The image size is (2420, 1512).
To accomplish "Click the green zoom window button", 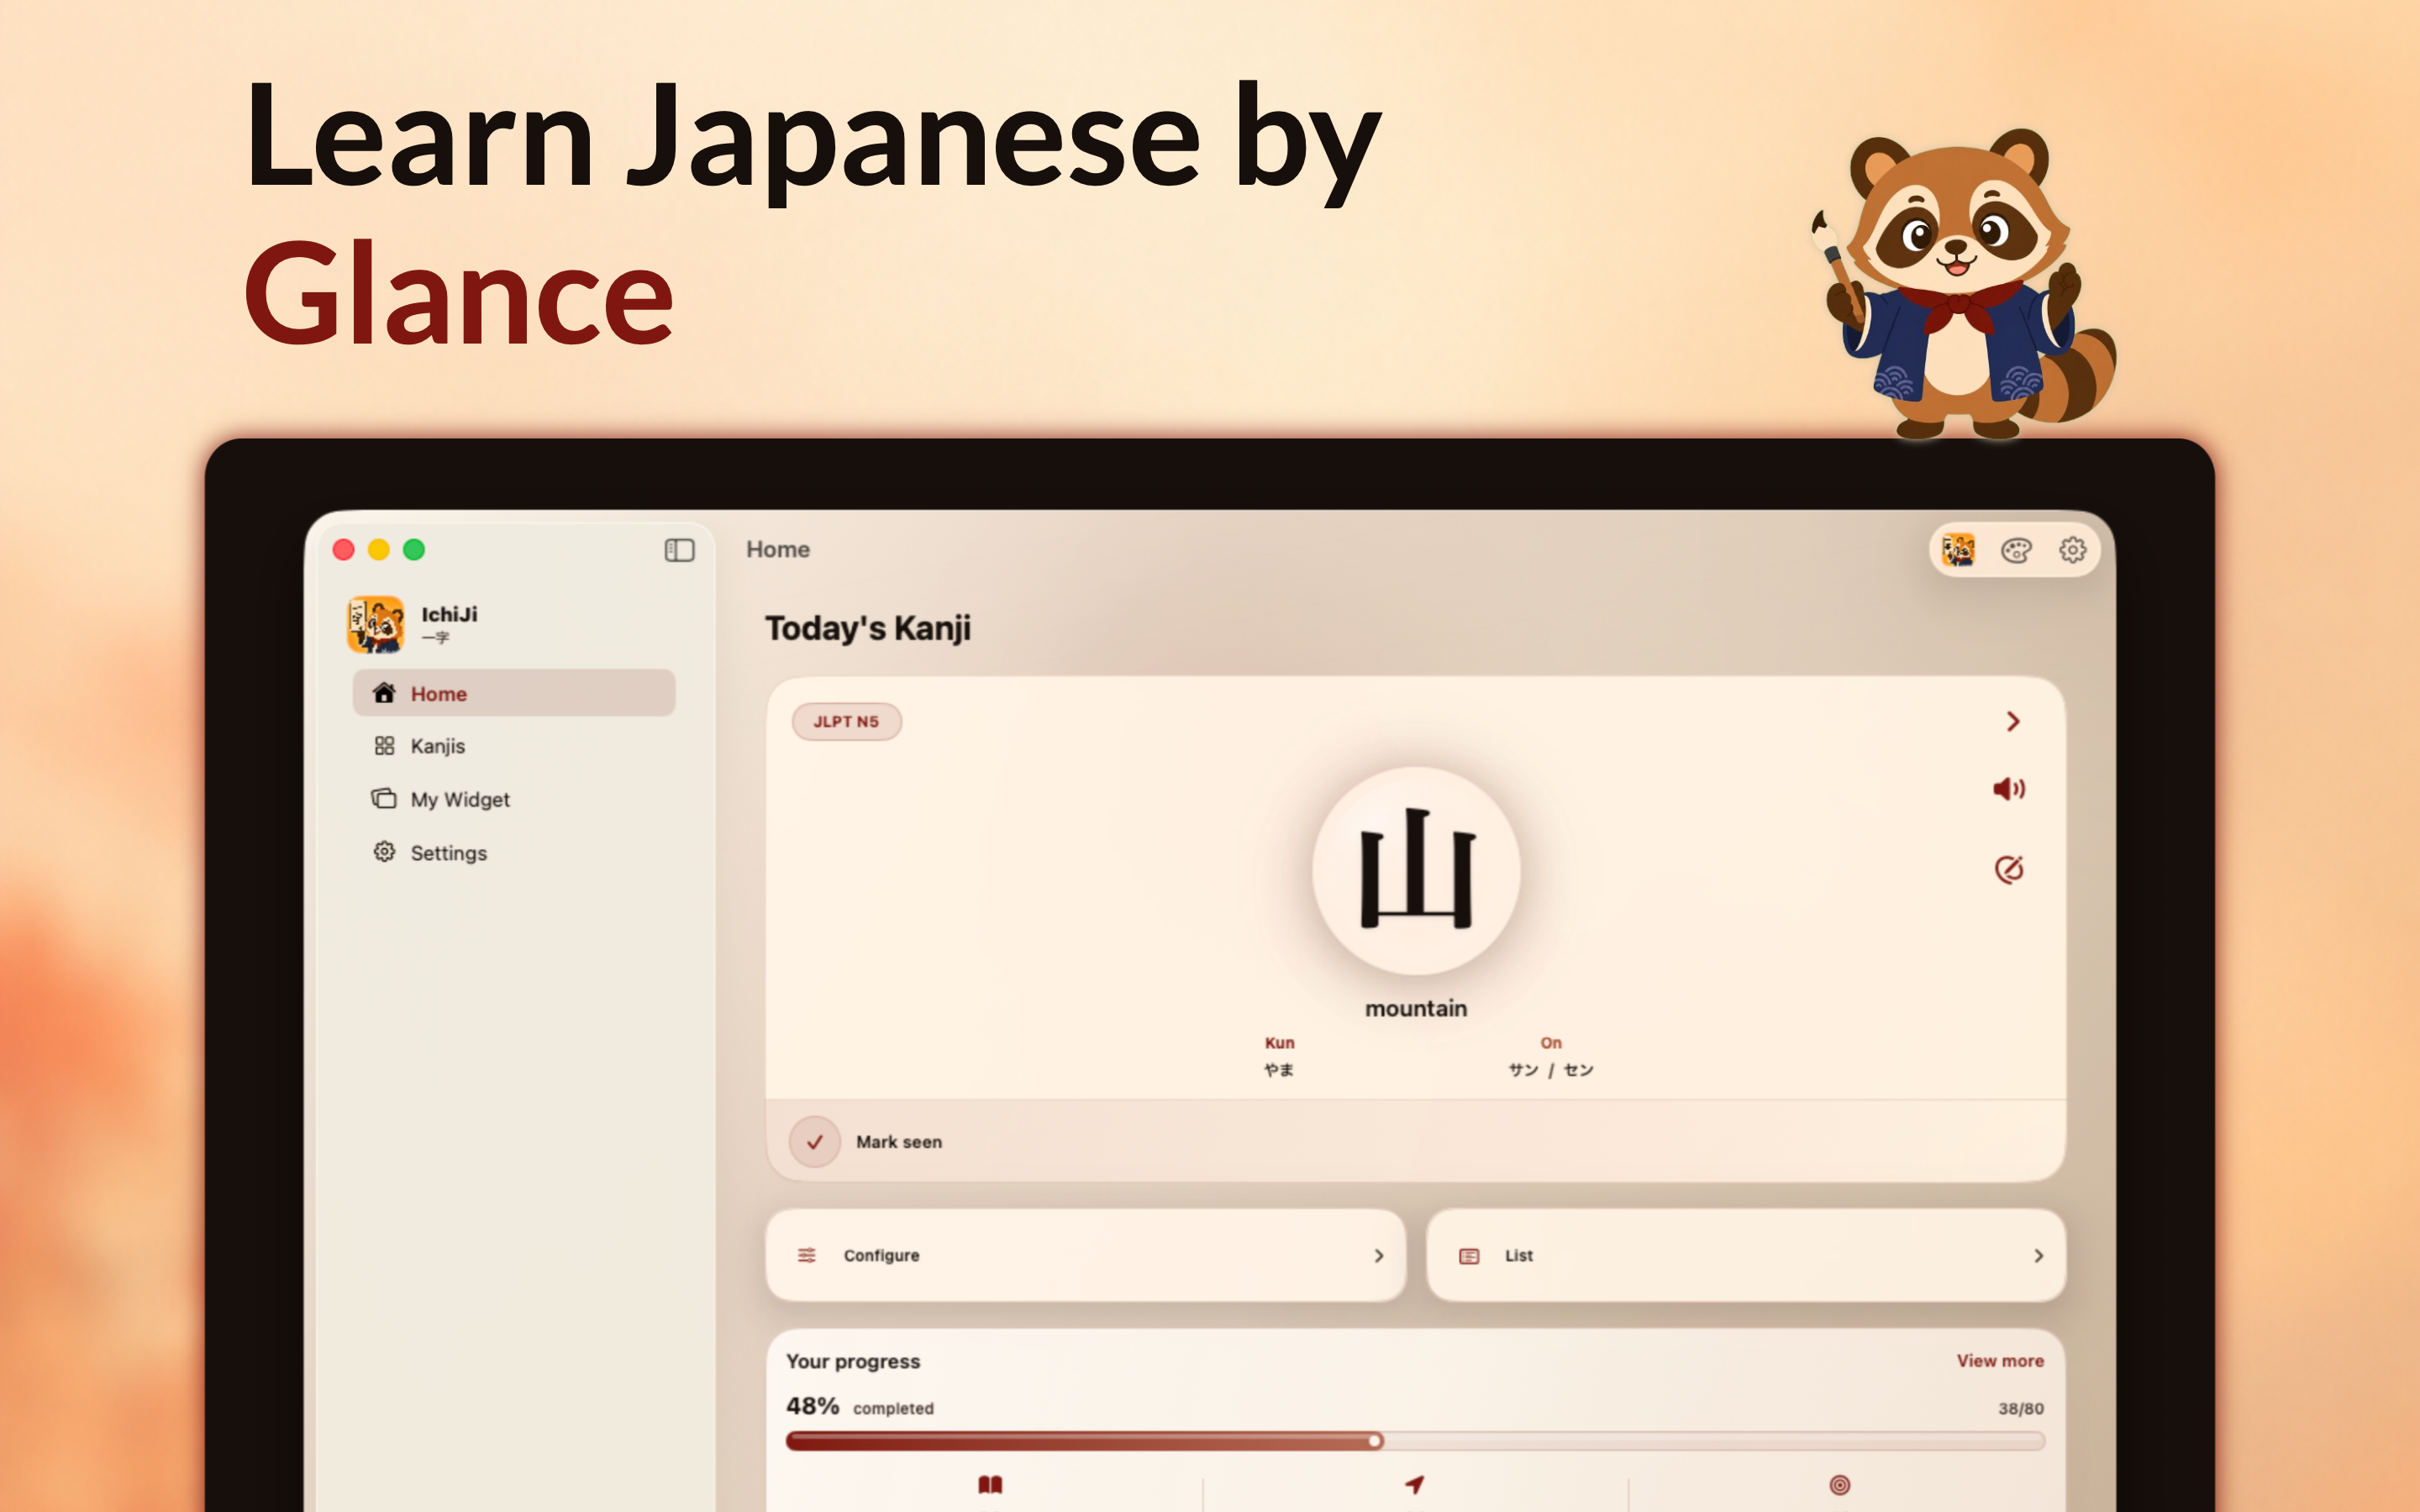I will tap(414, 549).
